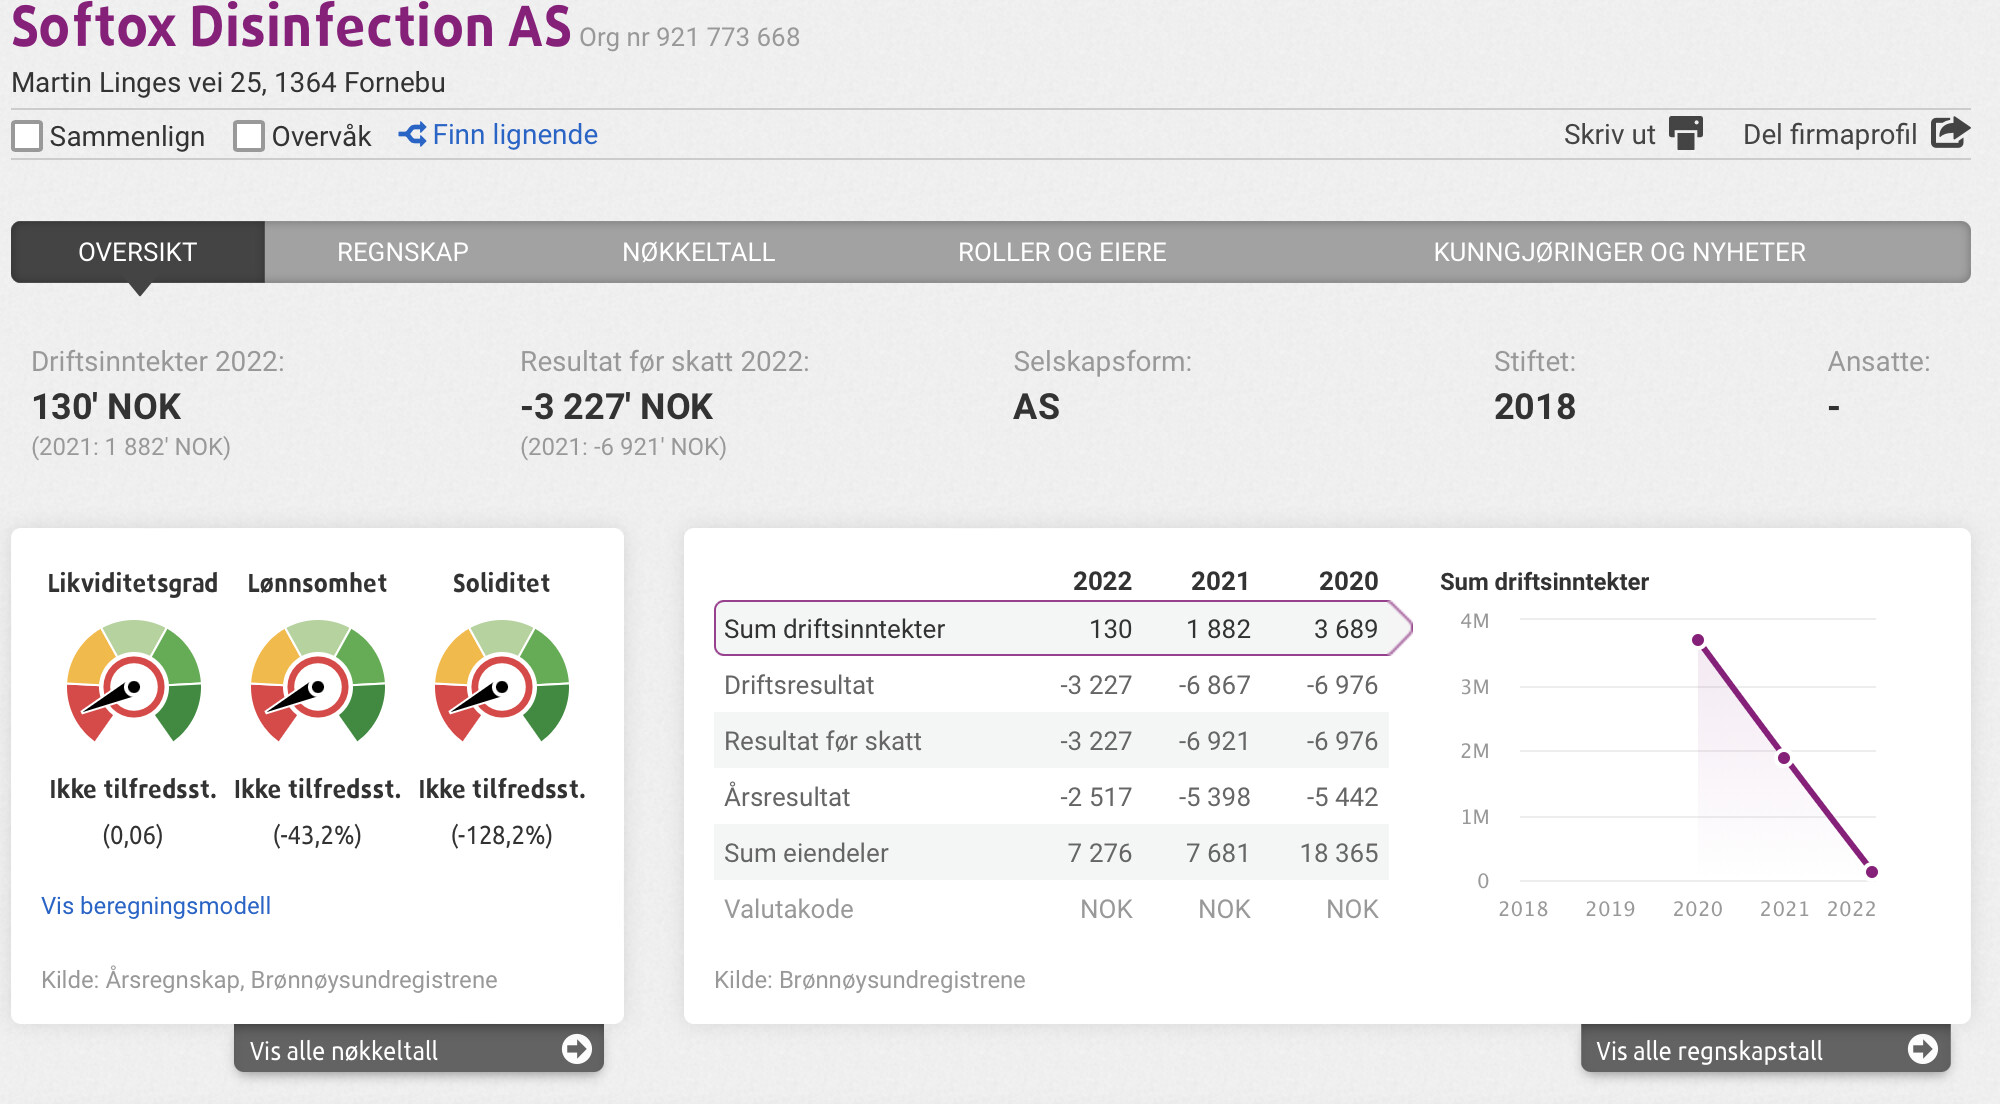The height and width of the screenshot is (1104, 2000).
Task: Tick the Overvåk checkbox
Action: [x=249, y=136]
